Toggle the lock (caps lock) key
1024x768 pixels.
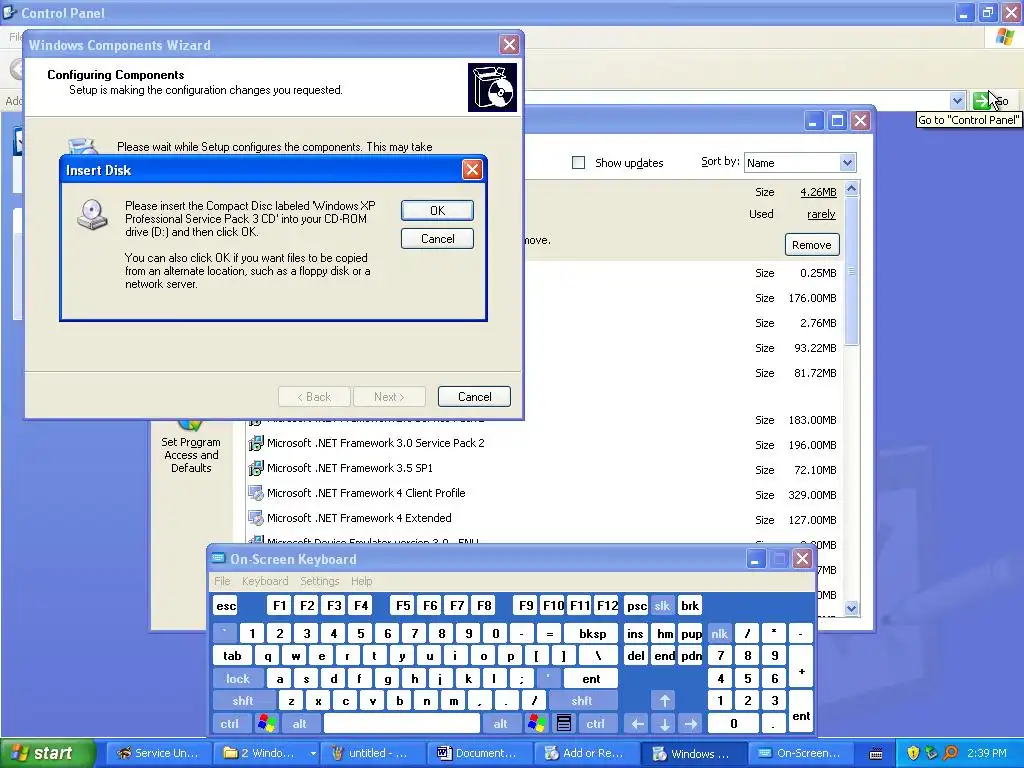(238, 679)
